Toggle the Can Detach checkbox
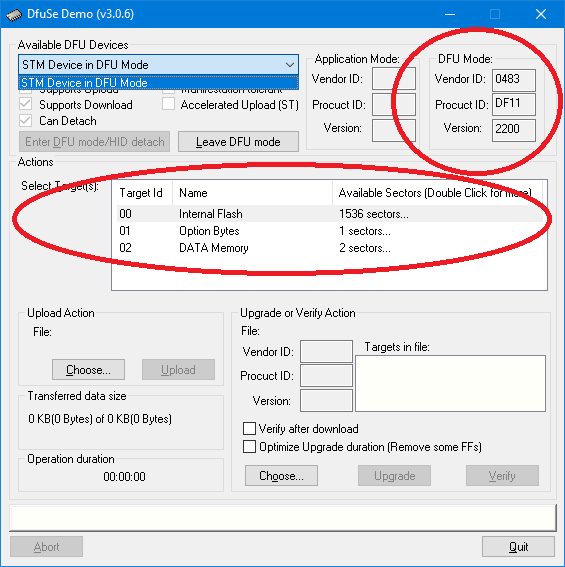The width and height of the screenshot is (565, 567). coord(26,120)
